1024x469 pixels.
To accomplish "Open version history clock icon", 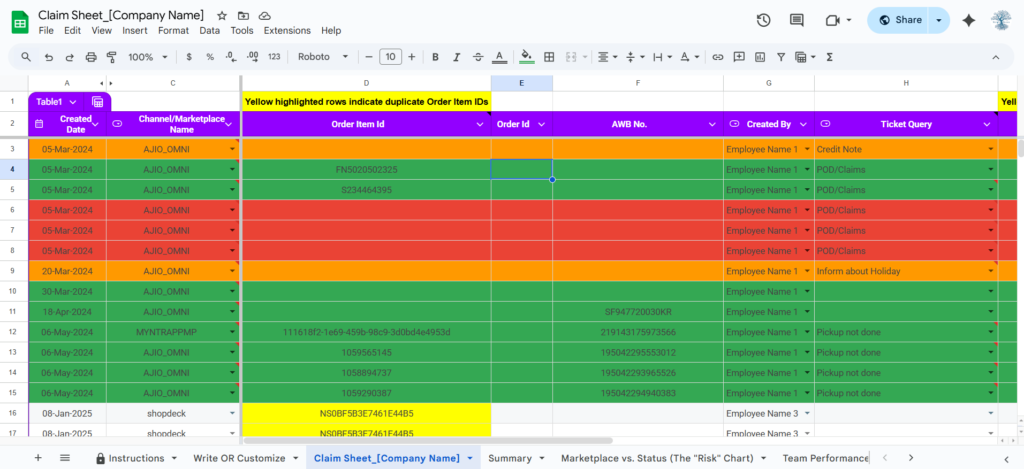I will [764, 20].
